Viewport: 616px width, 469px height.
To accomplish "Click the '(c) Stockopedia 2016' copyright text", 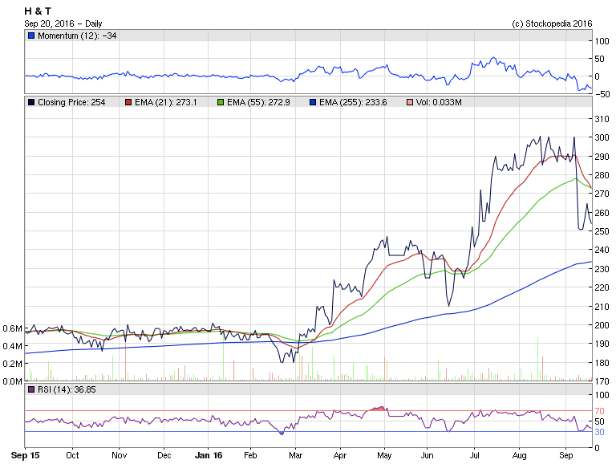I will tap(552, 24).
